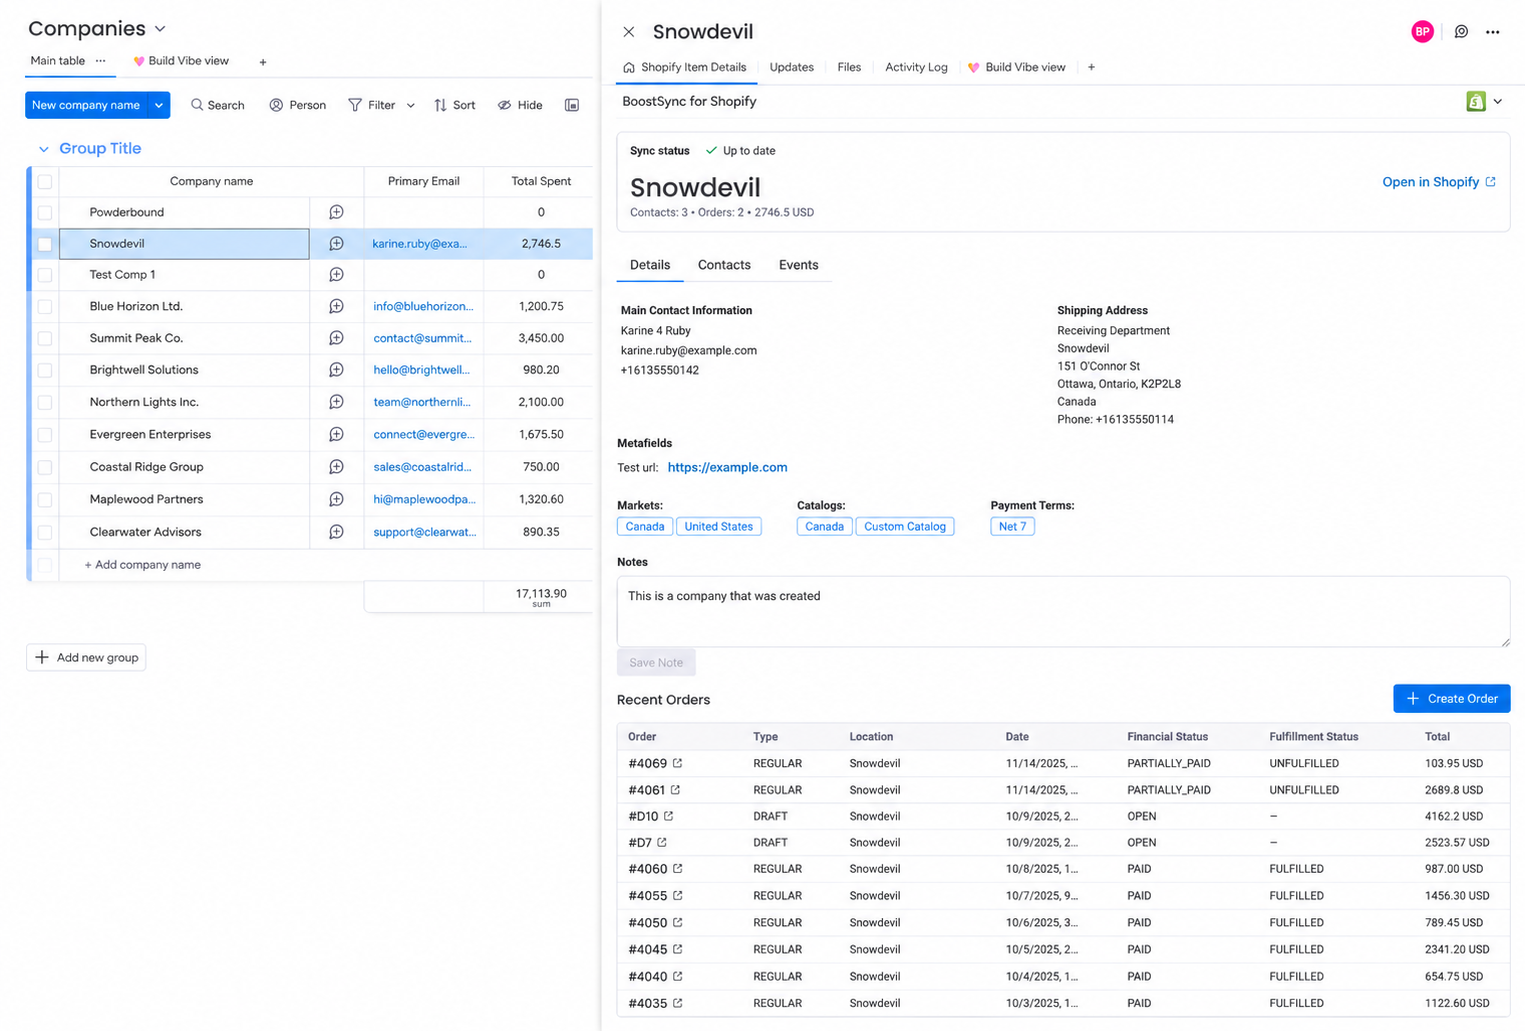Image resolution: width=1525 pixels, height=1031 pixels.
Task: Check the Evergreen Enterprises checkbox
Action: (45, 435)
